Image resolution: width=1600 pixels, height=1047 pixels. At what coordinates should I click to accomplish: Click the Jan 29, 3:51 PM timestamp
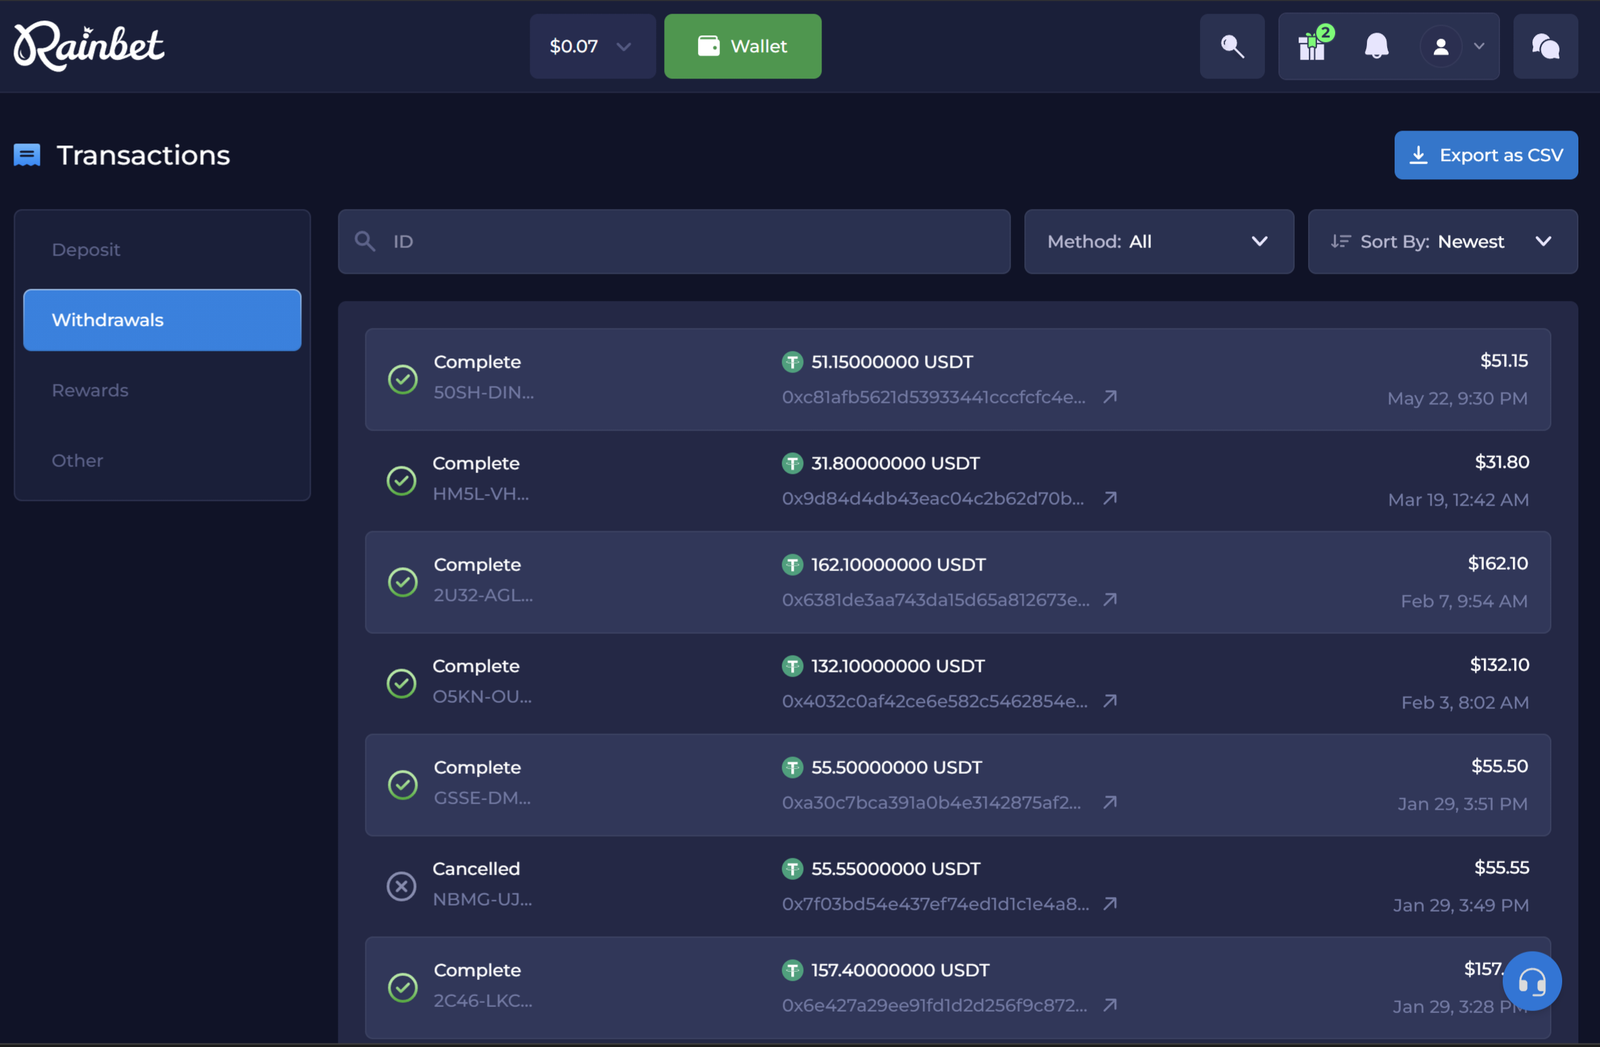1463,804
